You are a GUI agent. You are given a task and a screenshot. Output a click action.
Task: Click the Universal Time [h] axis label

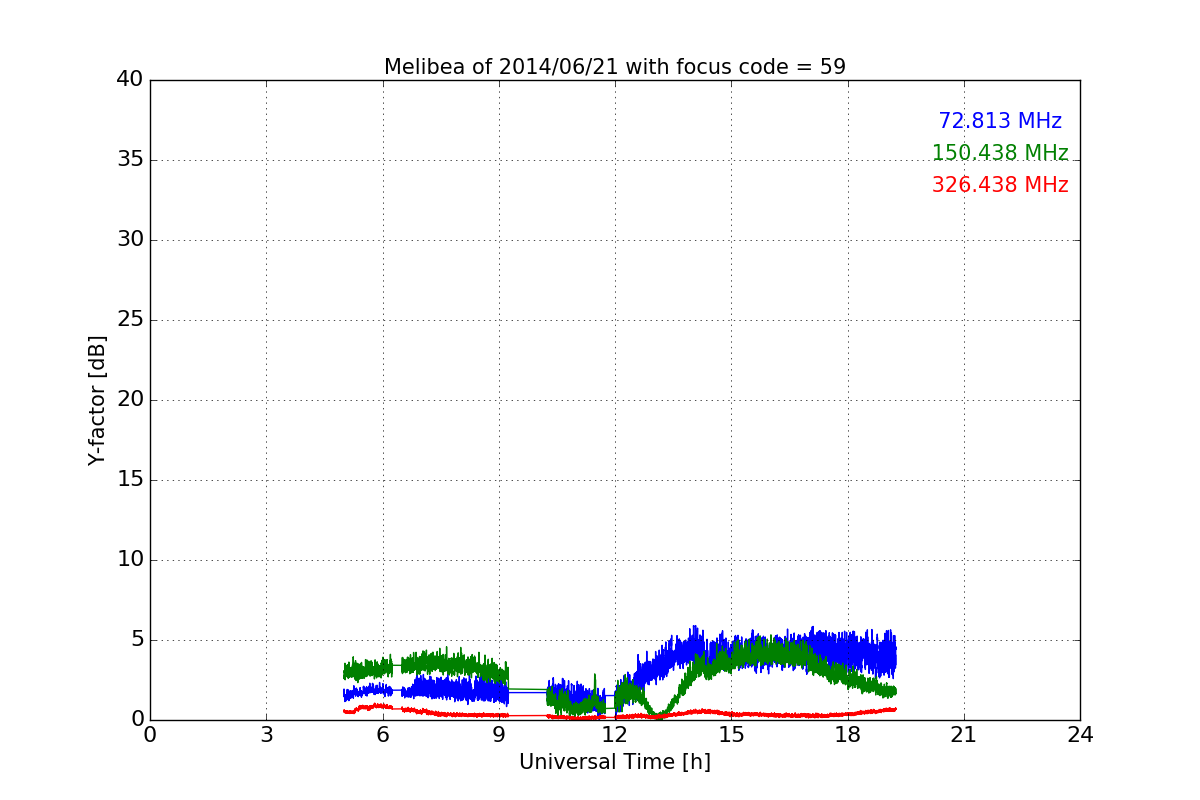[615, 762]
